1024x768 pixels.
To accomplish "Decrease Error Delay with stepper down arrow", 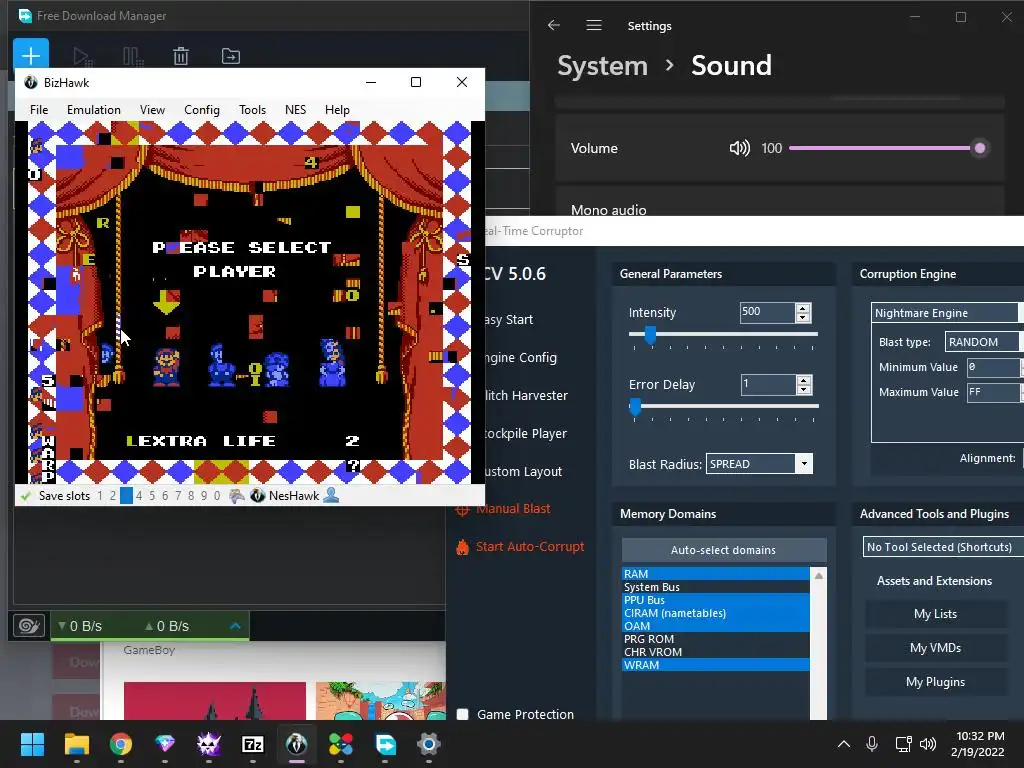I will (x=804, y=389).
